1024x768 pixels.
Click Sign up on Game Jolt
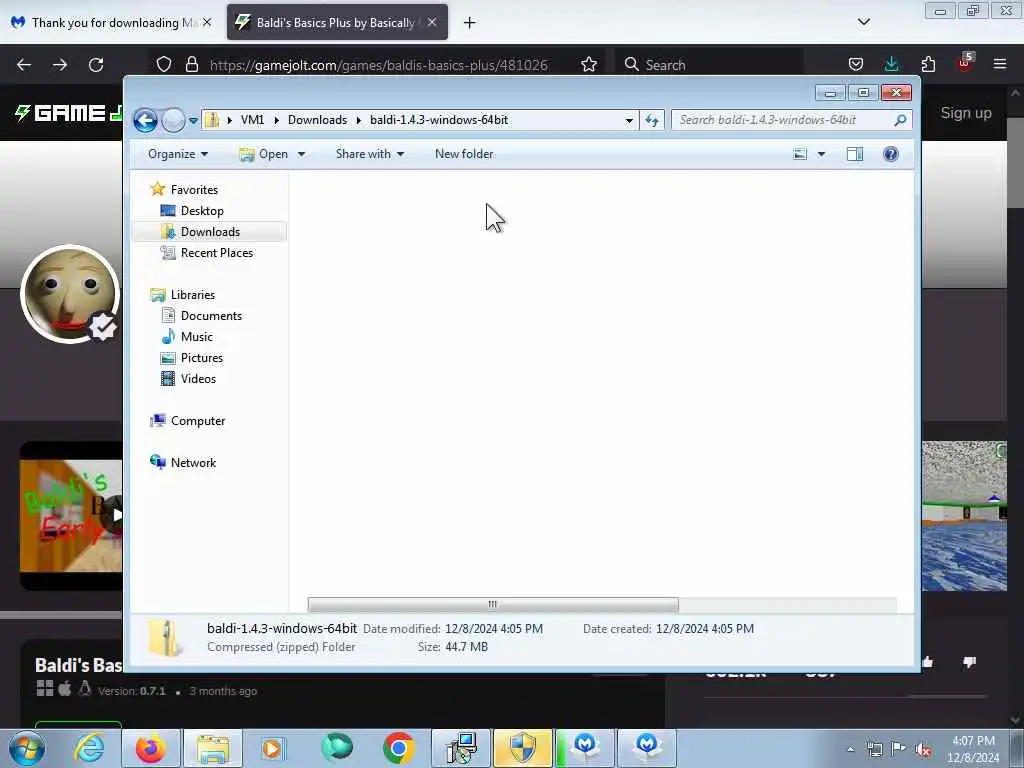pos(966,113)
